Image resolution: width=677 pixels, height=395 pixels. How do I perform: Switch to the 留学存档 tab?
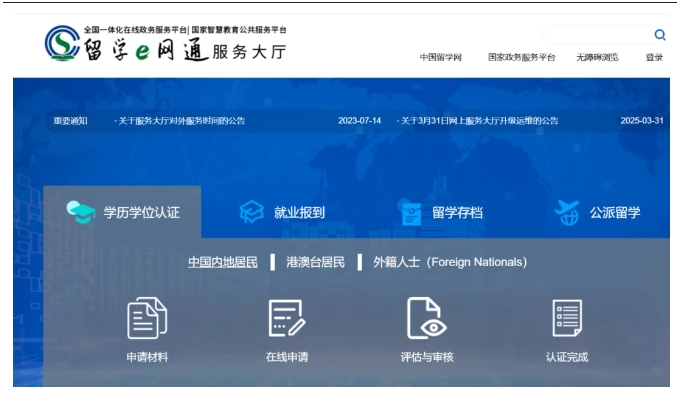[441, 212]
